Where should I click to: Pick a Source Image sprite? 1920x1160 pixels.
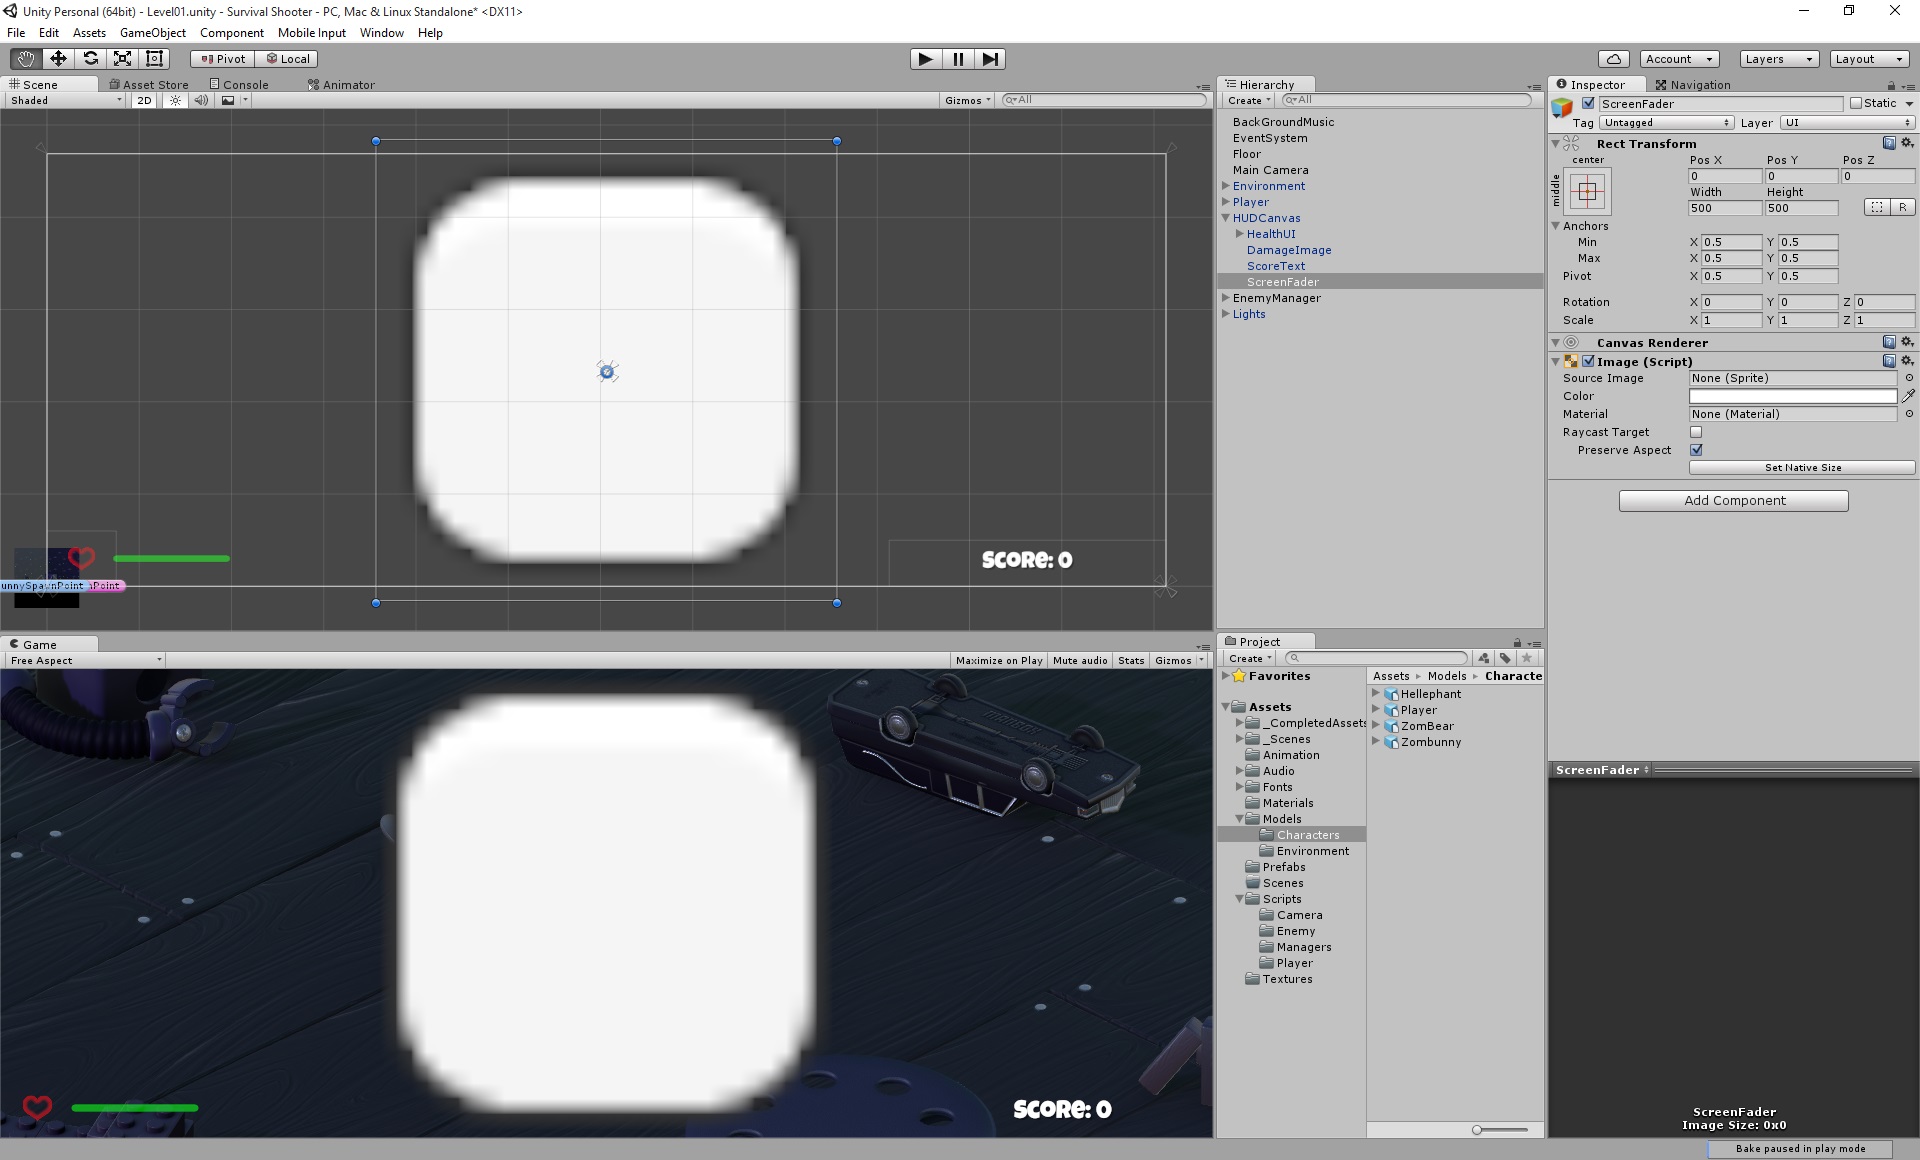(1909, 378)
